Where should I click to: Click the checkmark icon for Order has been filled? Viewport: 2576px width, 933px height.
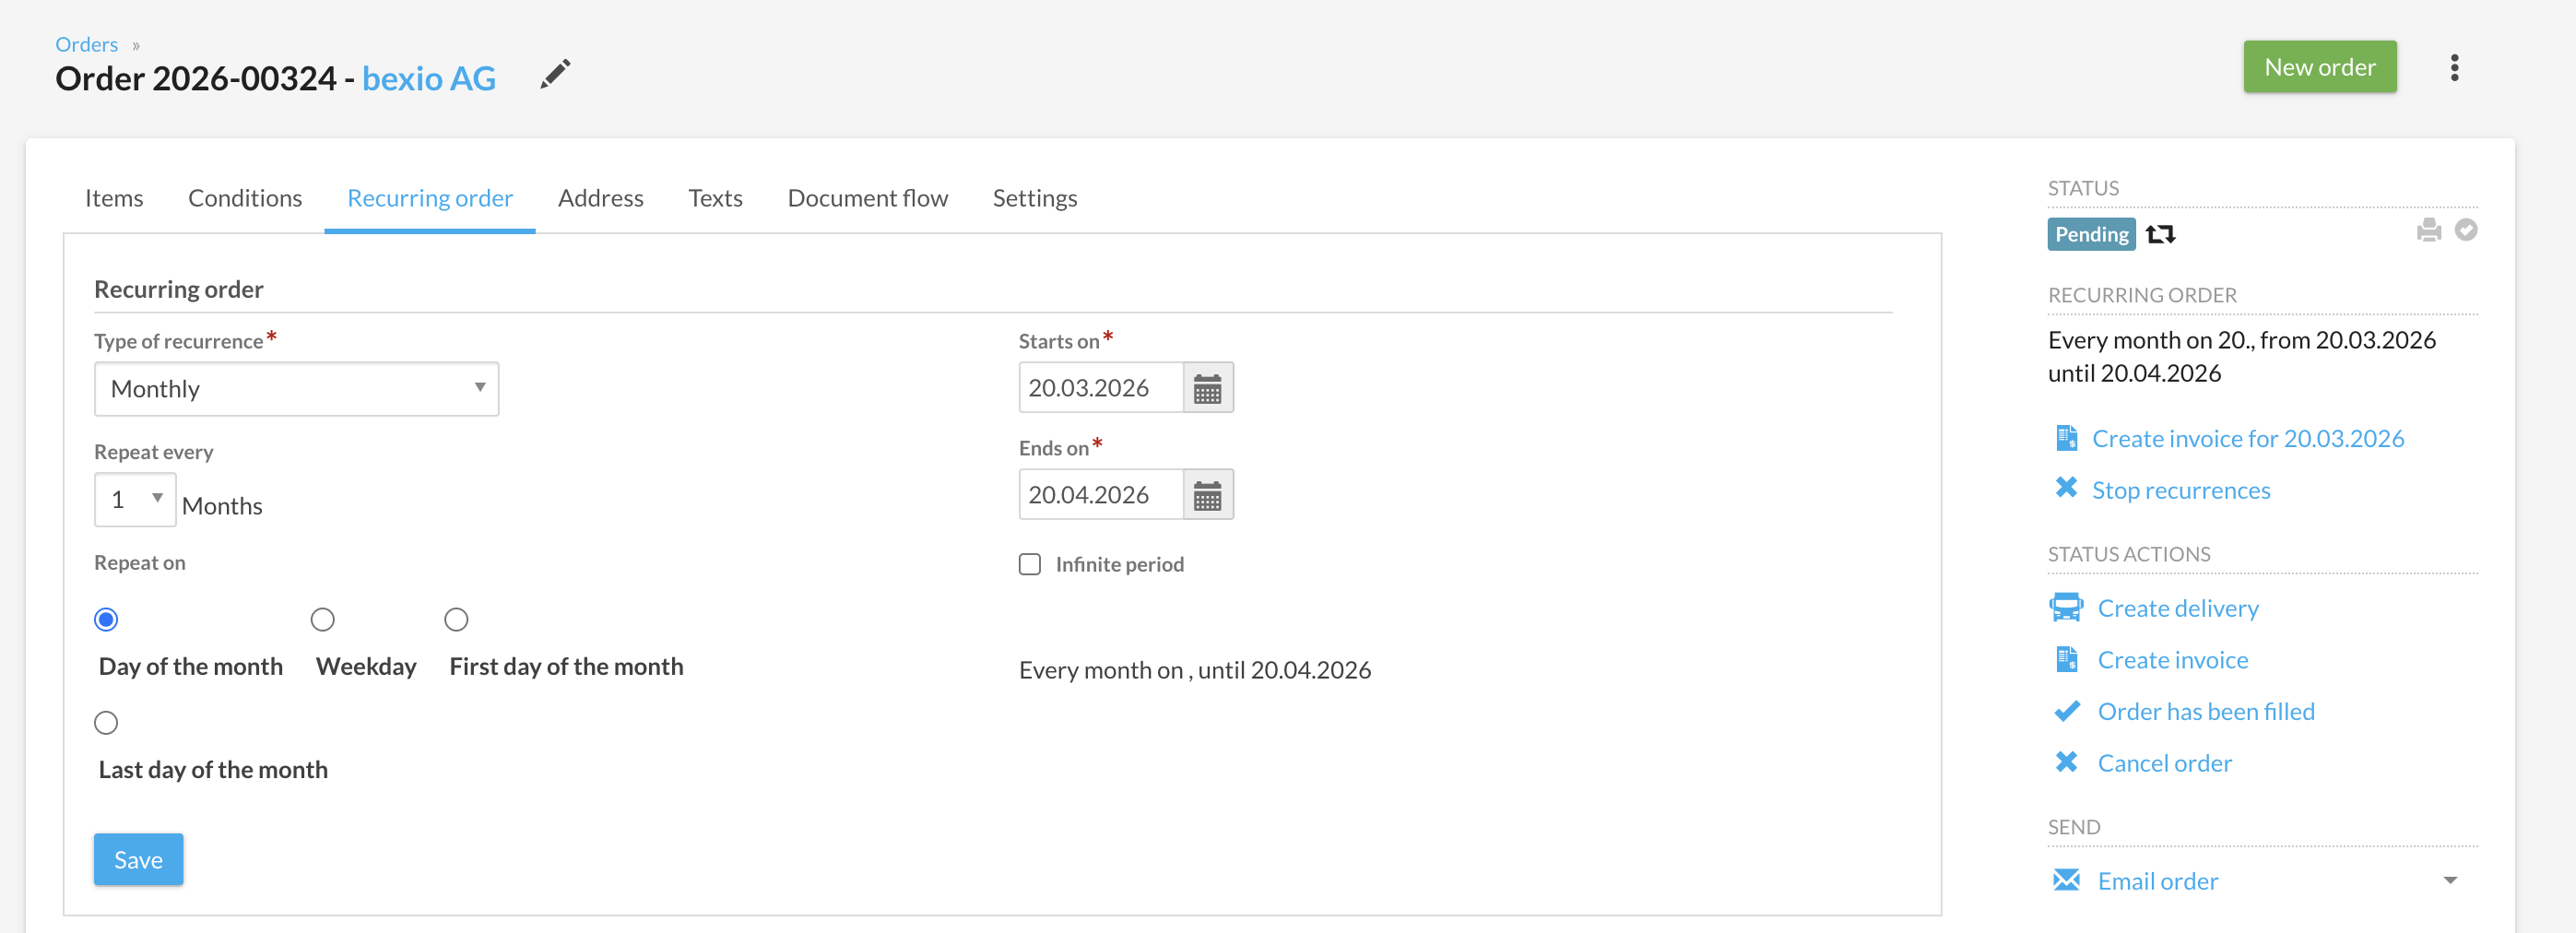2066,711
